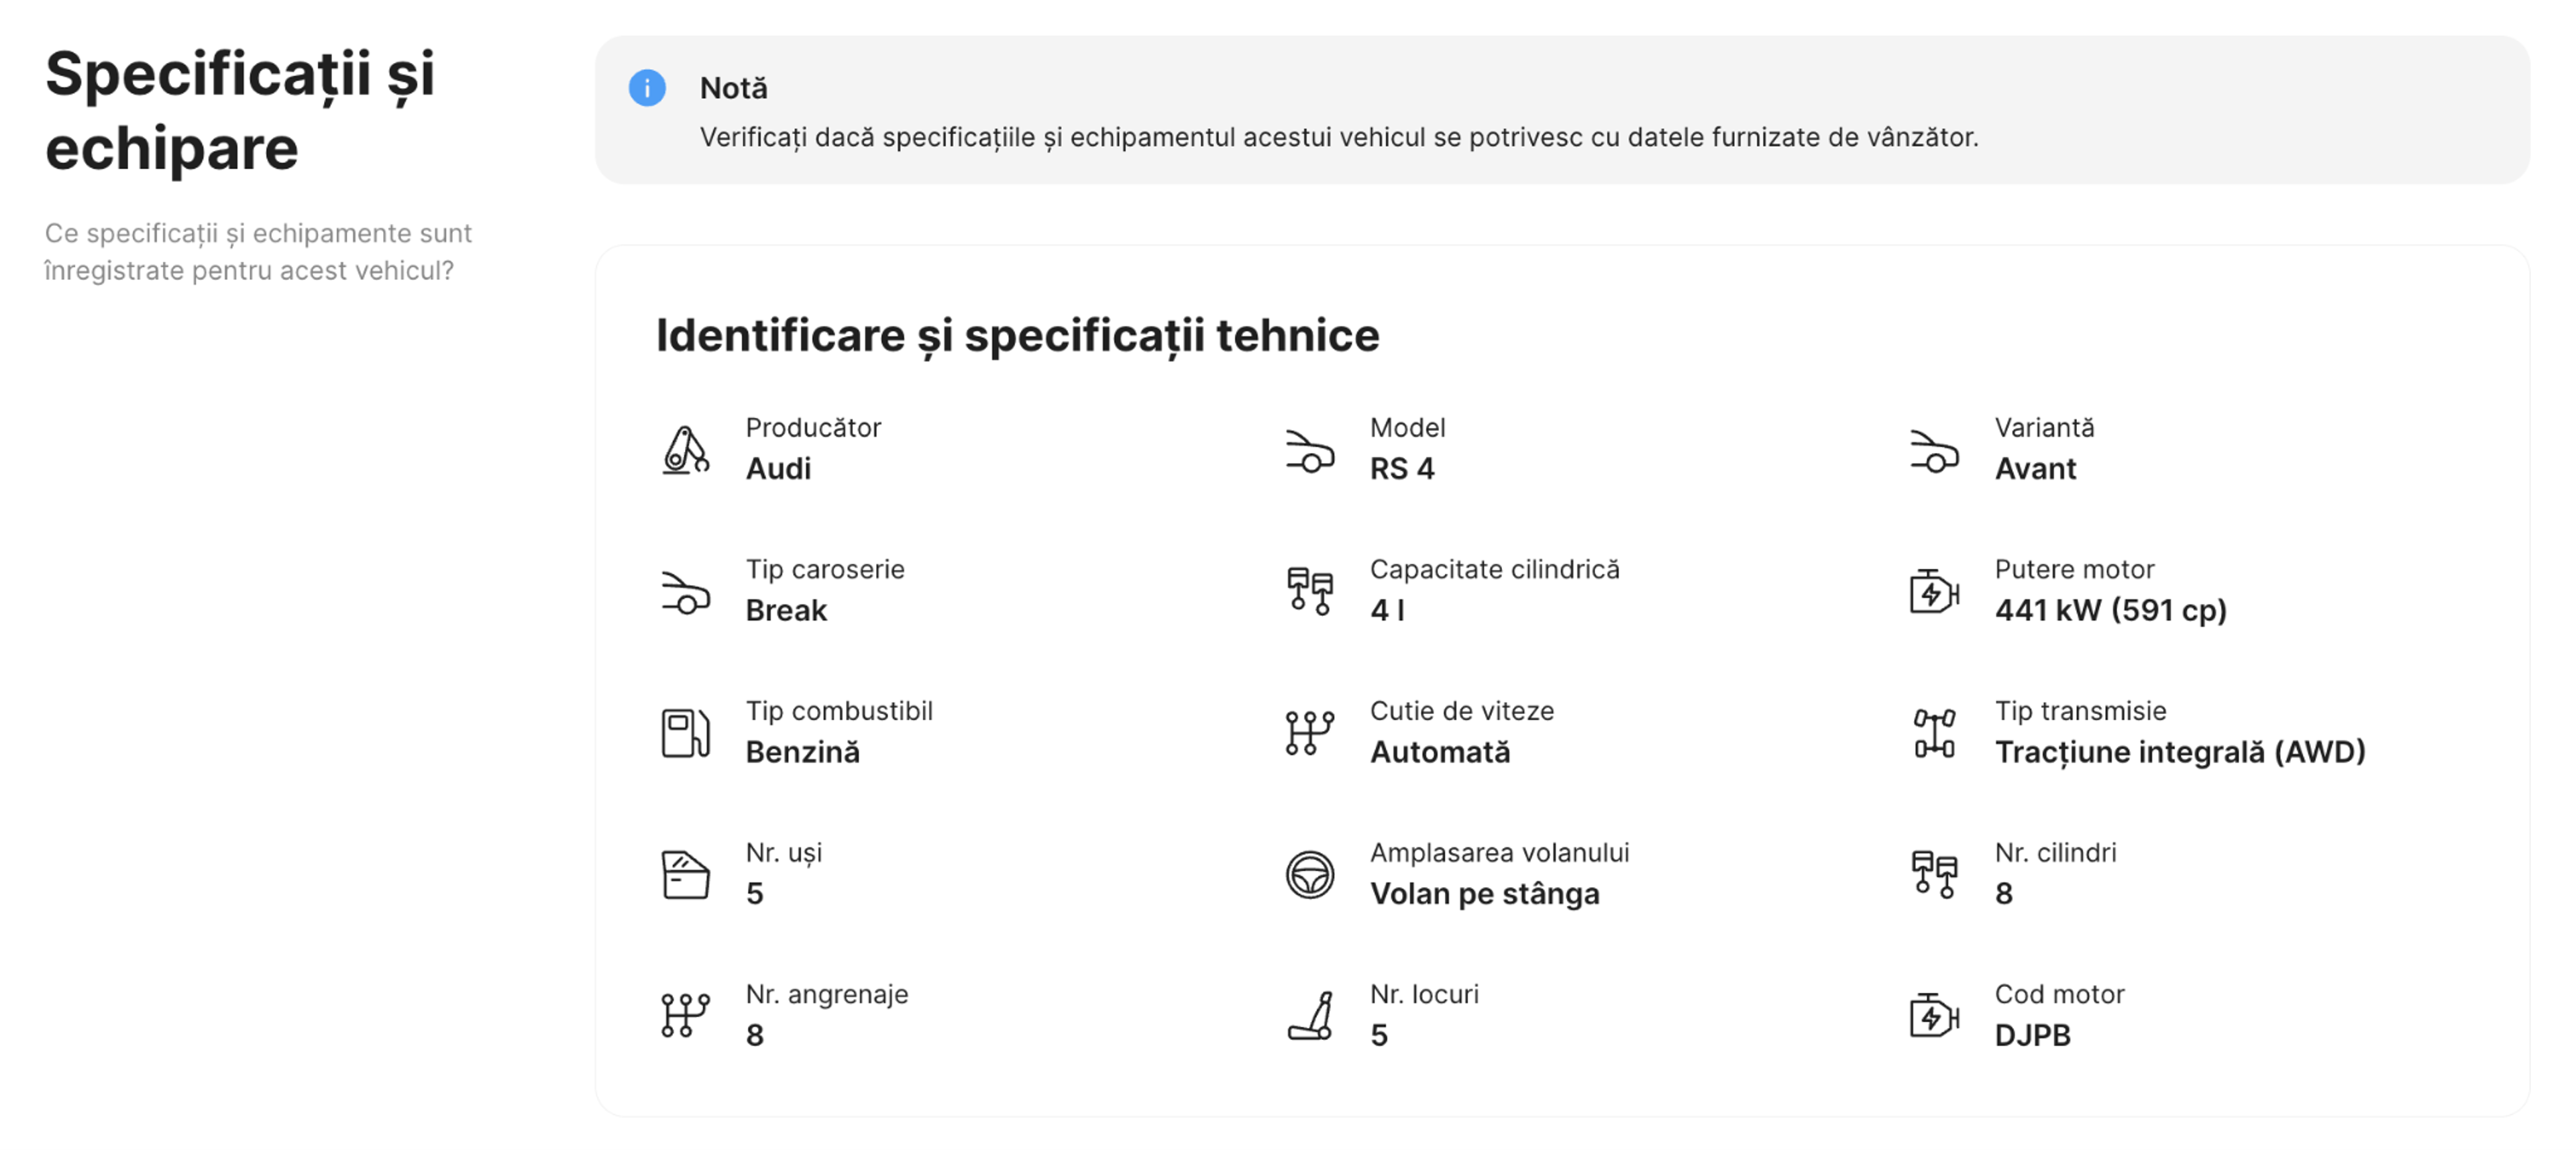
Task: Click the Putere motor engine power icon
Action: coord(1935,591)
